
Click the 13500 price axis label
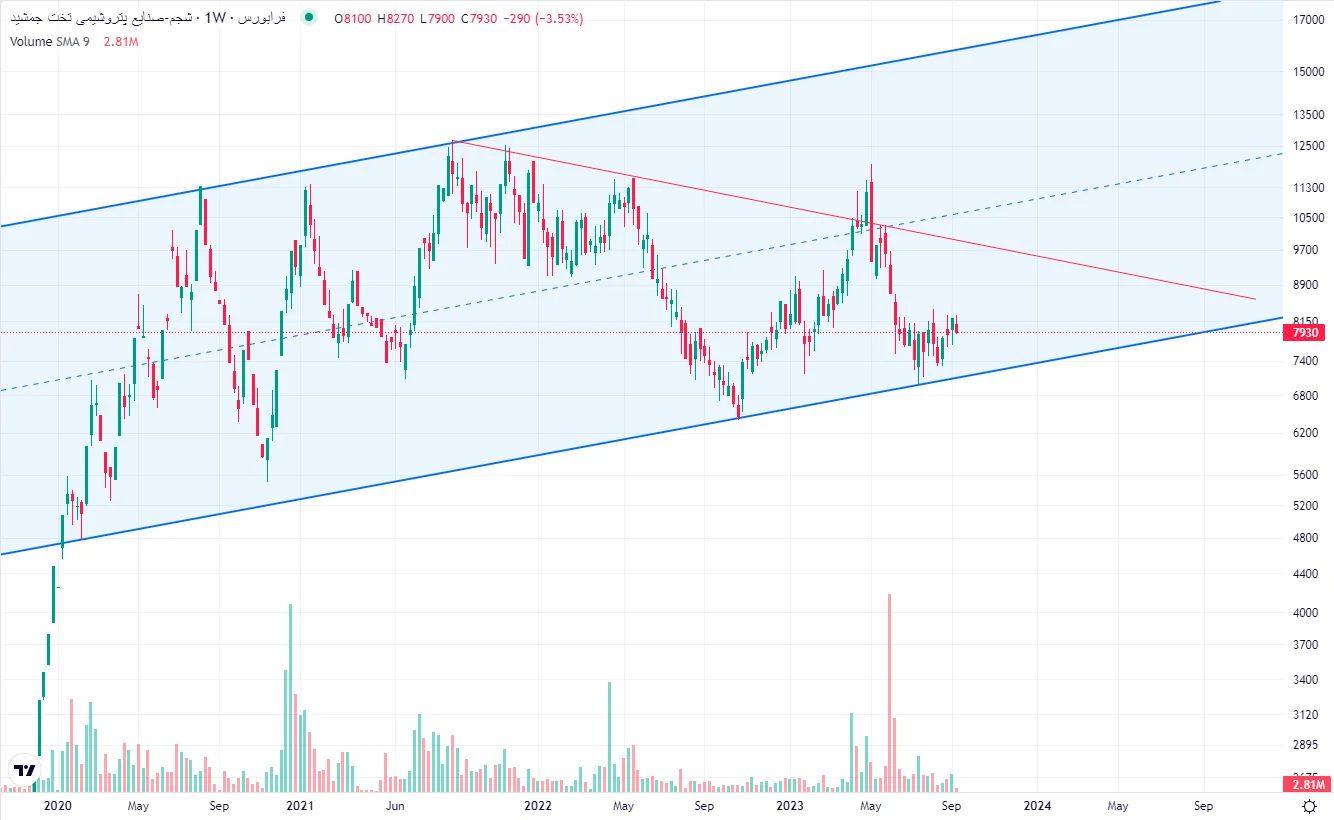click(1308, 115)
